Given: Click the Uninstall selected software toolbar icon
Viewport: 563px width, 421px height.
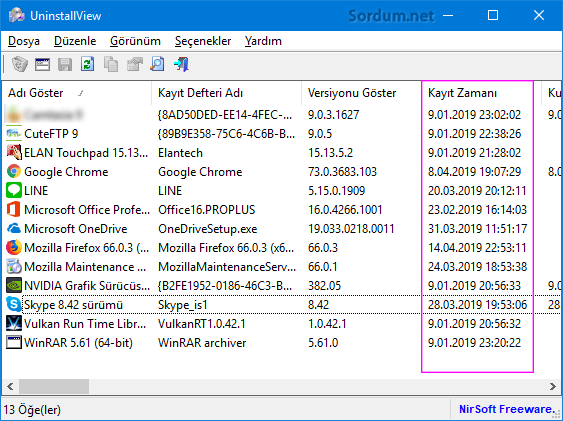Looking at the screenshot, I should (x=20, y=65).
